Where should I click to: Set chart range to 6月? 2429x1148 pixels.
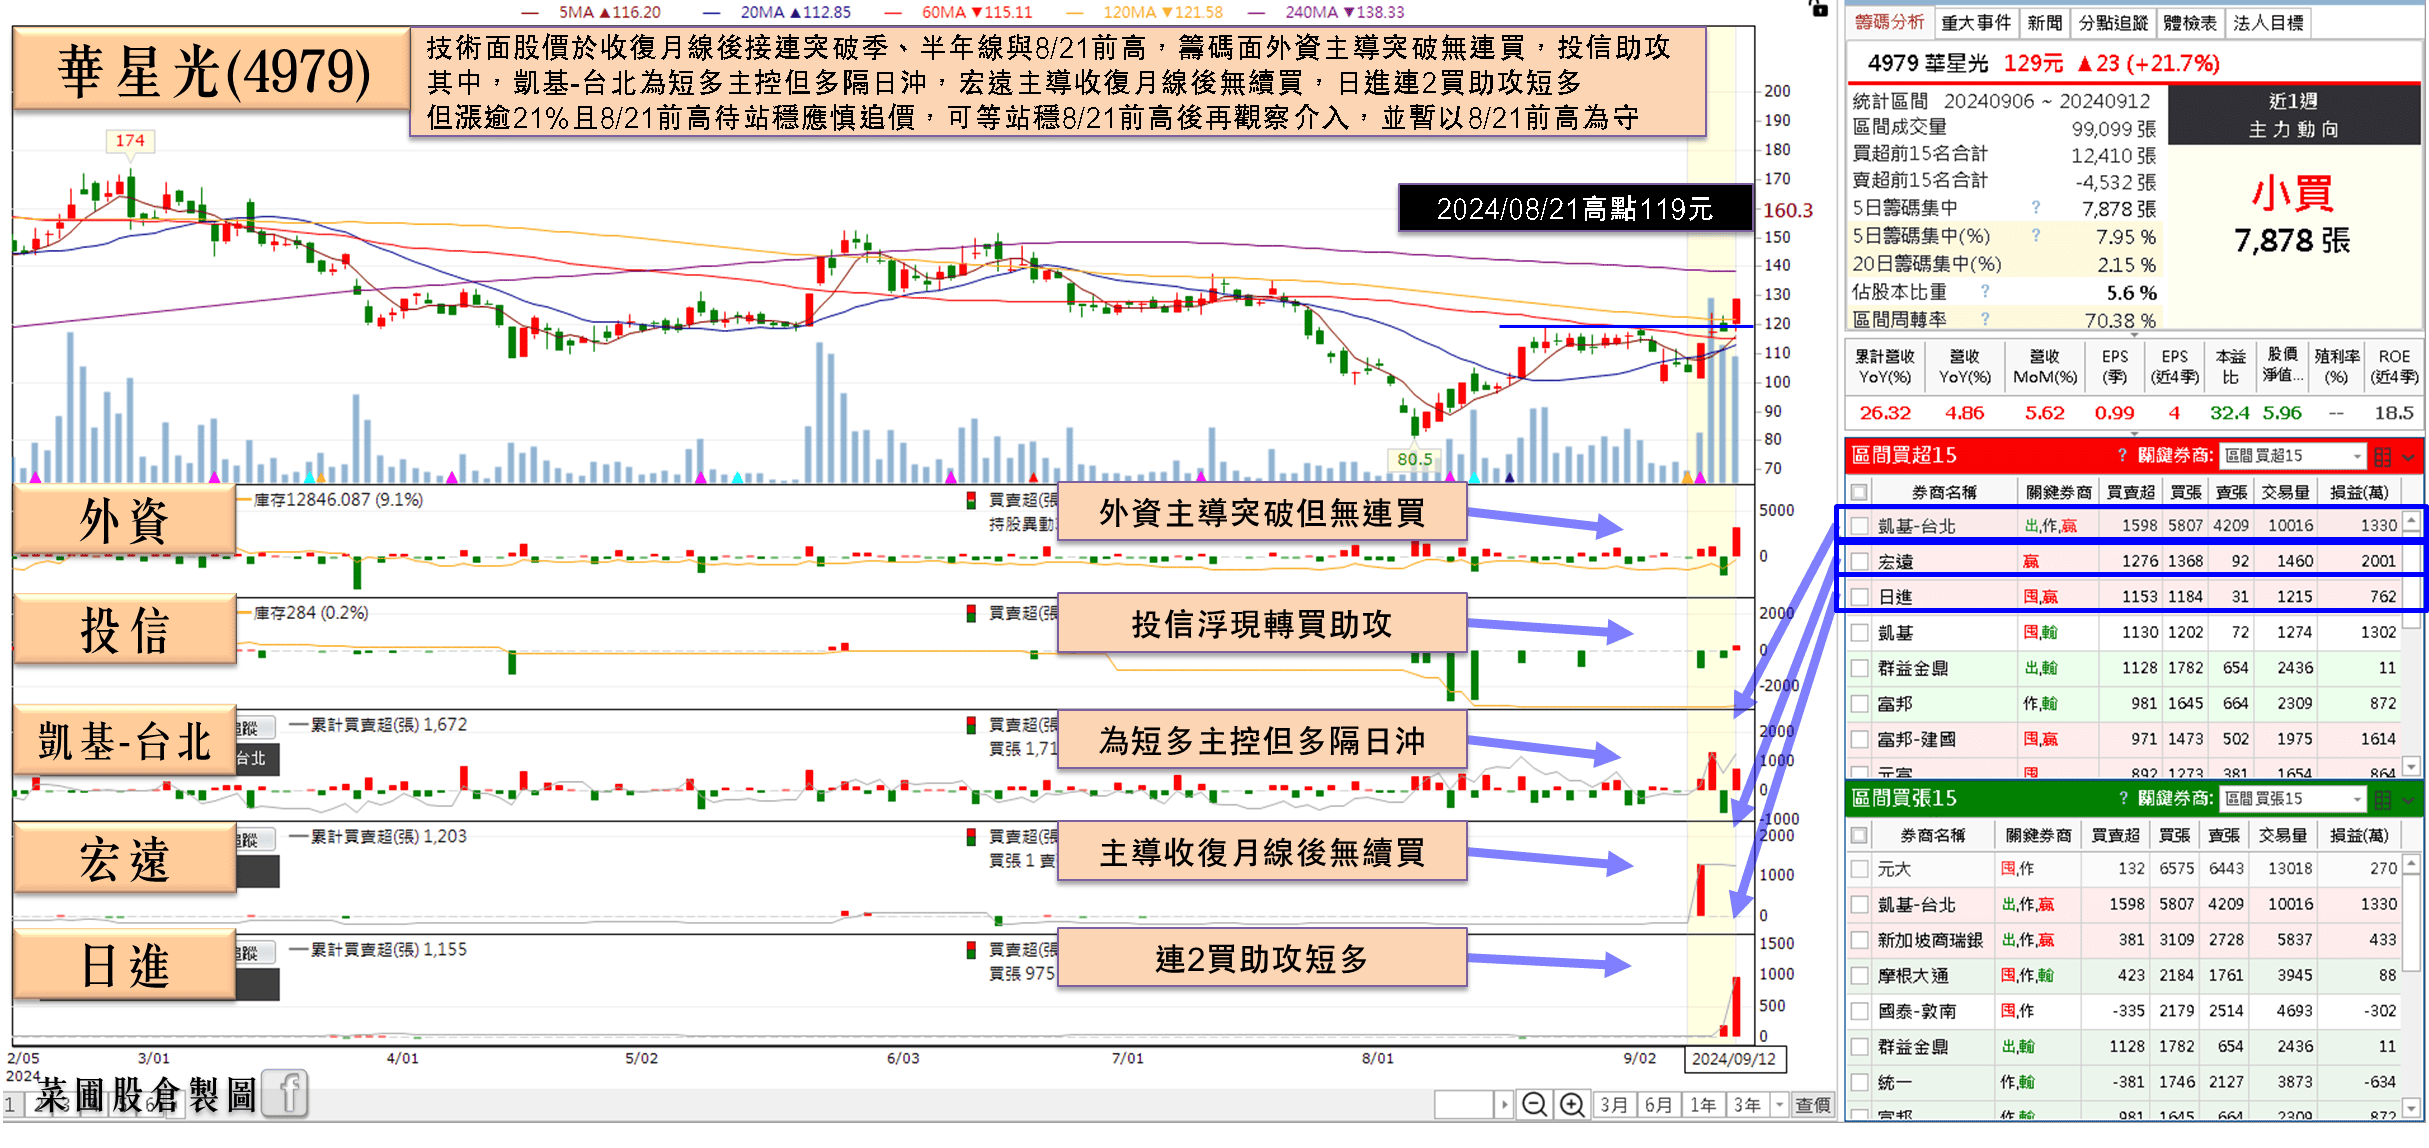1658,1105
